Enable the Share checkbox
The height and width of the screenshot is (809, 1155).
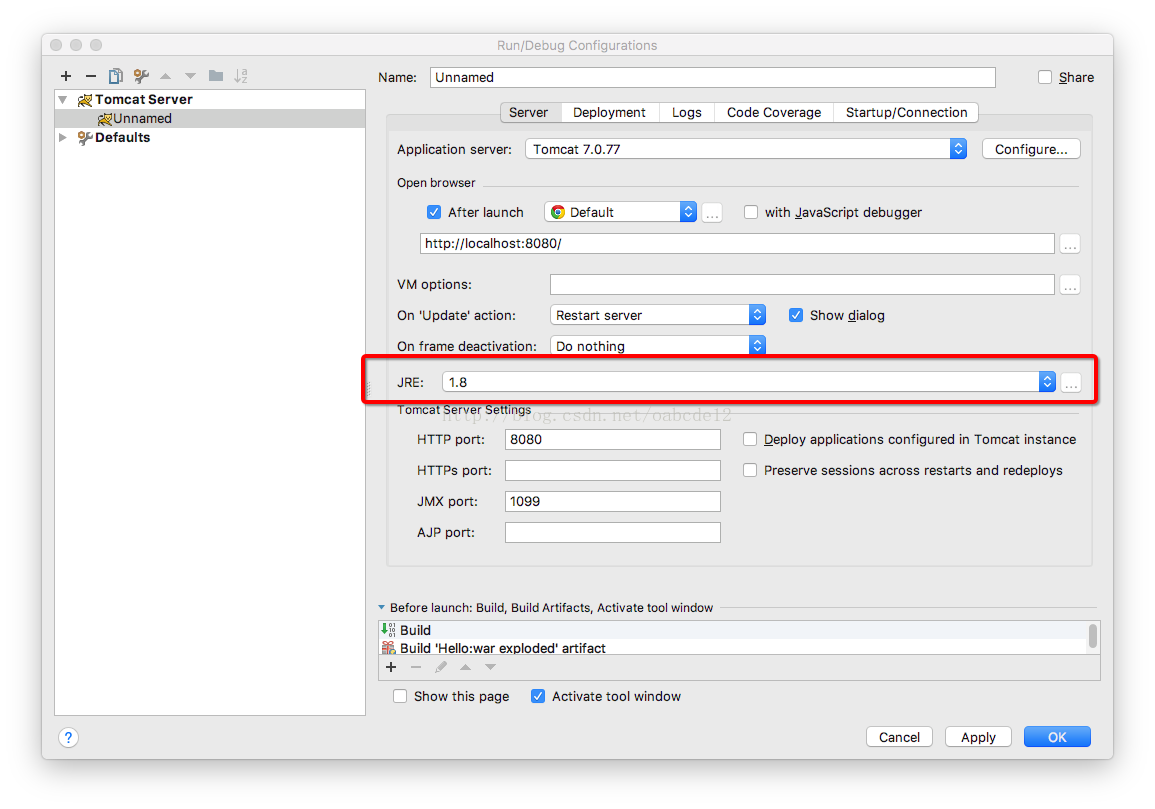click(1045, 77)
